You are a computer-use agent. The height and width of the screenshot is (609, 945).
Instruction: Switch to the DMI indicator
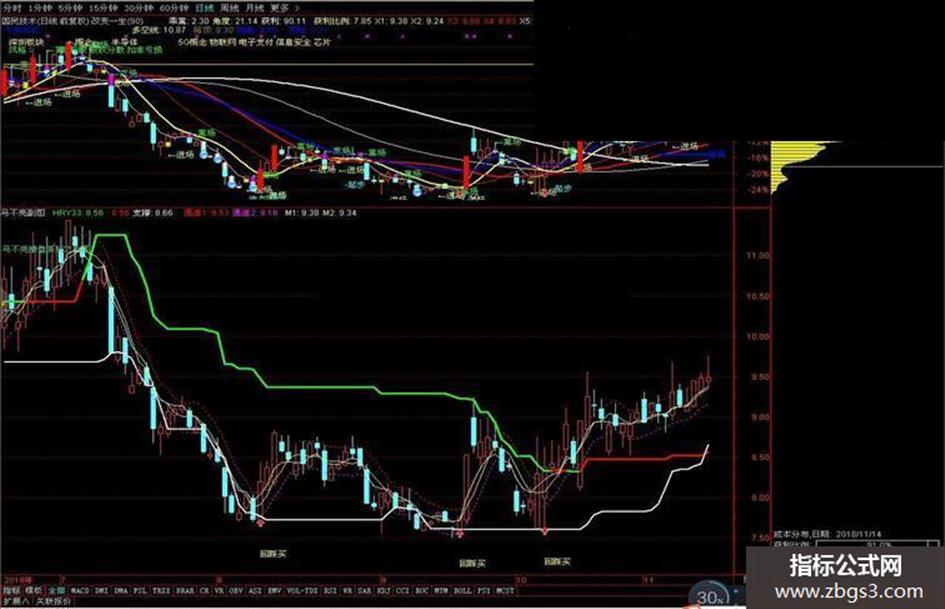tap(101, 591)
